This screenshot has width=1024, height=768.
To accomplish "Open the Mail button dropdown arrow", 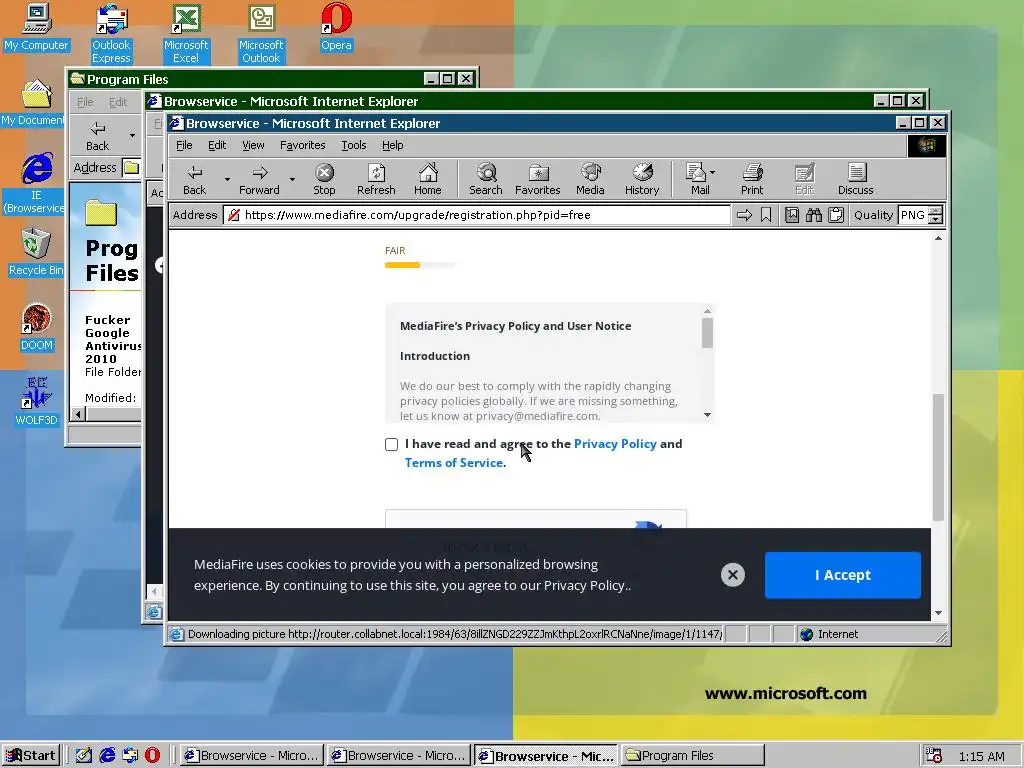I will pyautogui.click(x=712, y=172).
